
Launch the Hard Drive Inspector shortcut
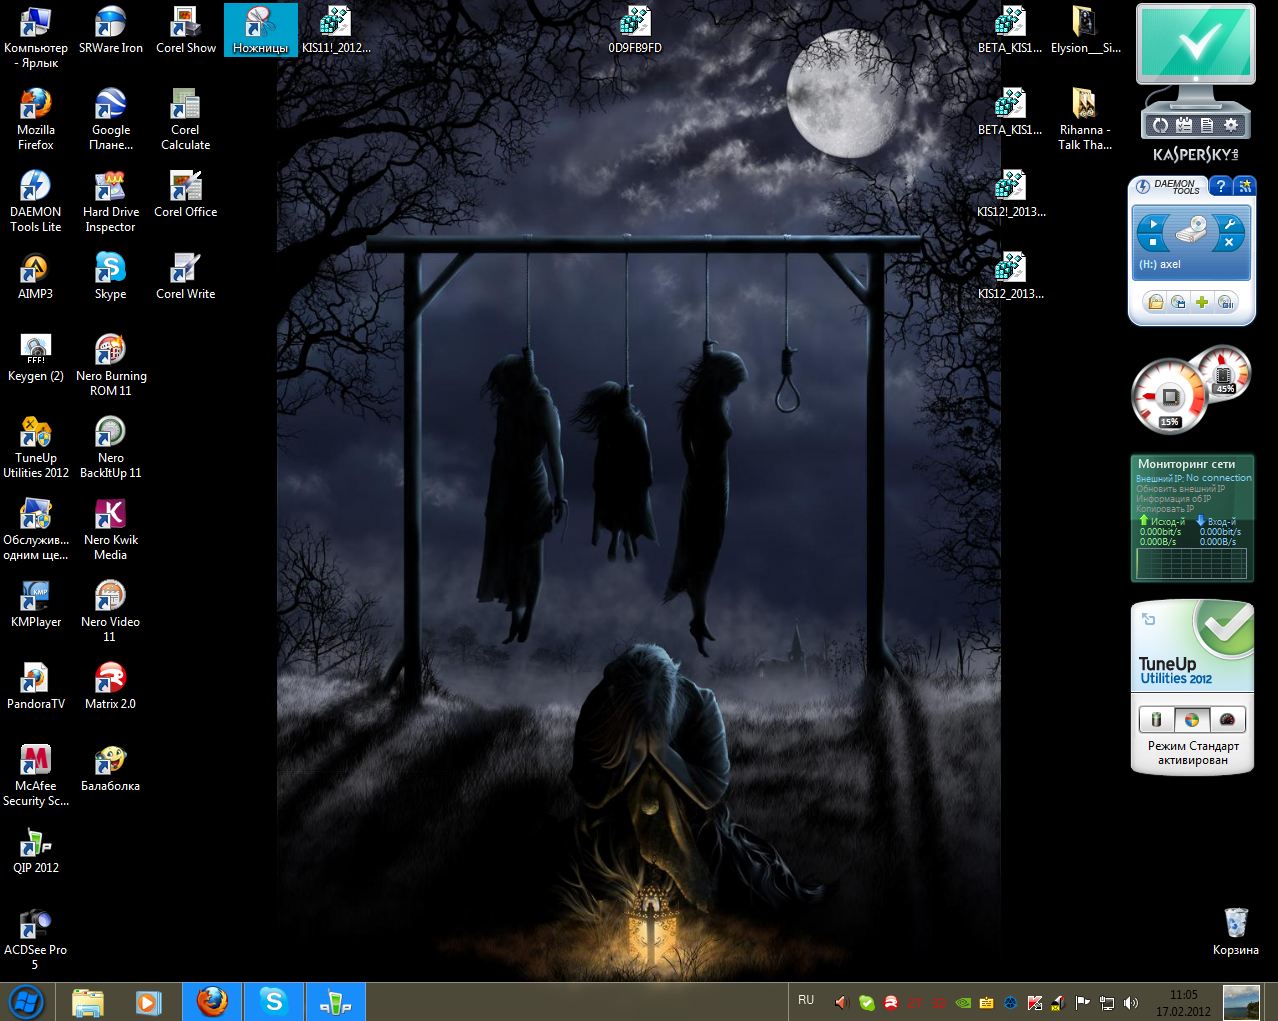click(110, 201)
